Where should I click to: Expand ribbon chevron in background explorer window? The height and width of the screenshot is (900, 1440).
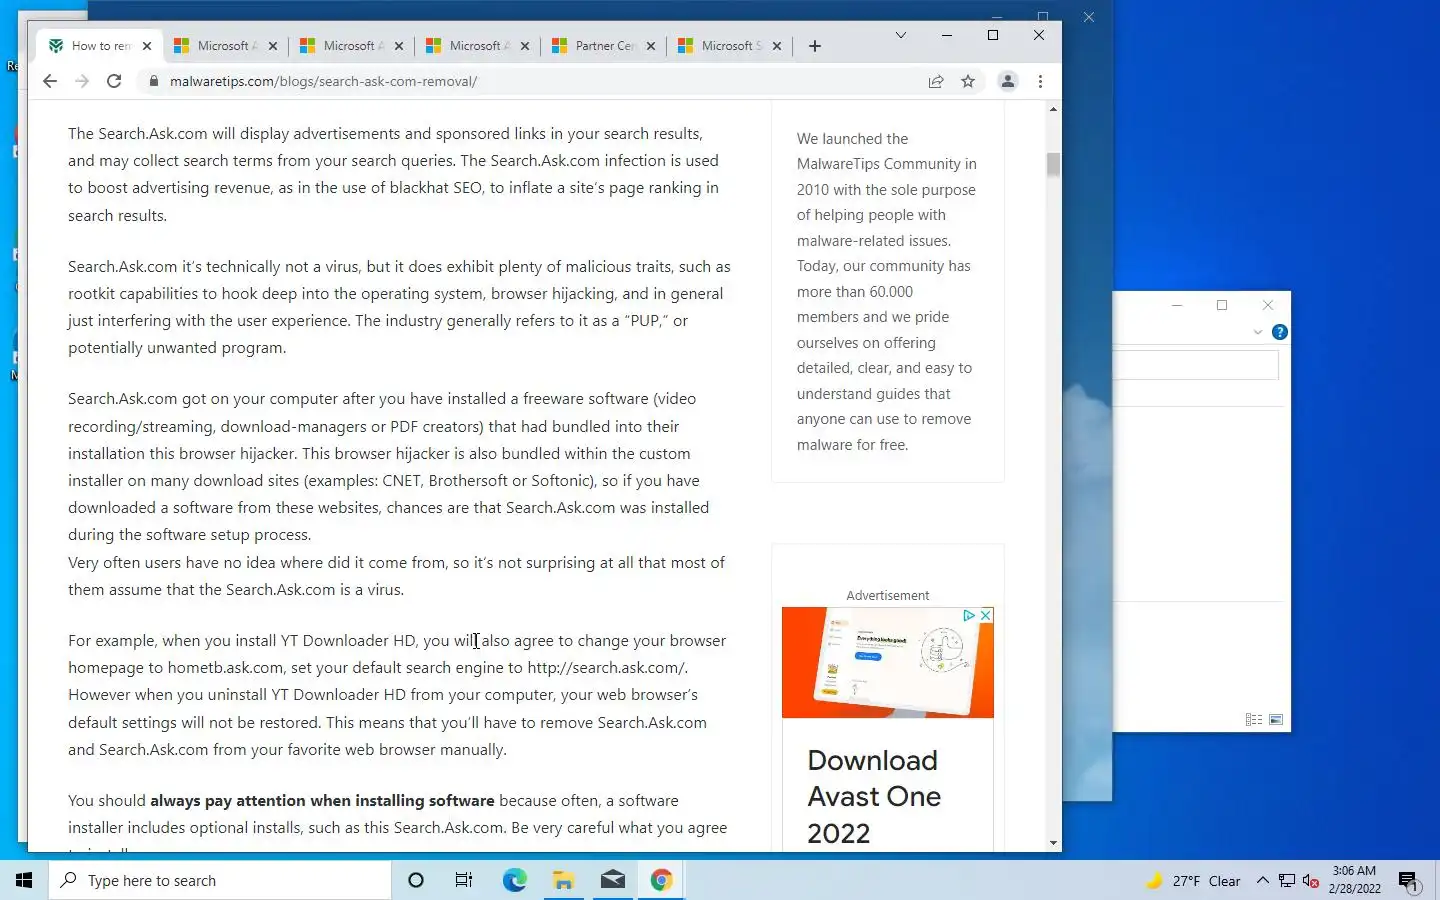click(x=1258, y=332)
